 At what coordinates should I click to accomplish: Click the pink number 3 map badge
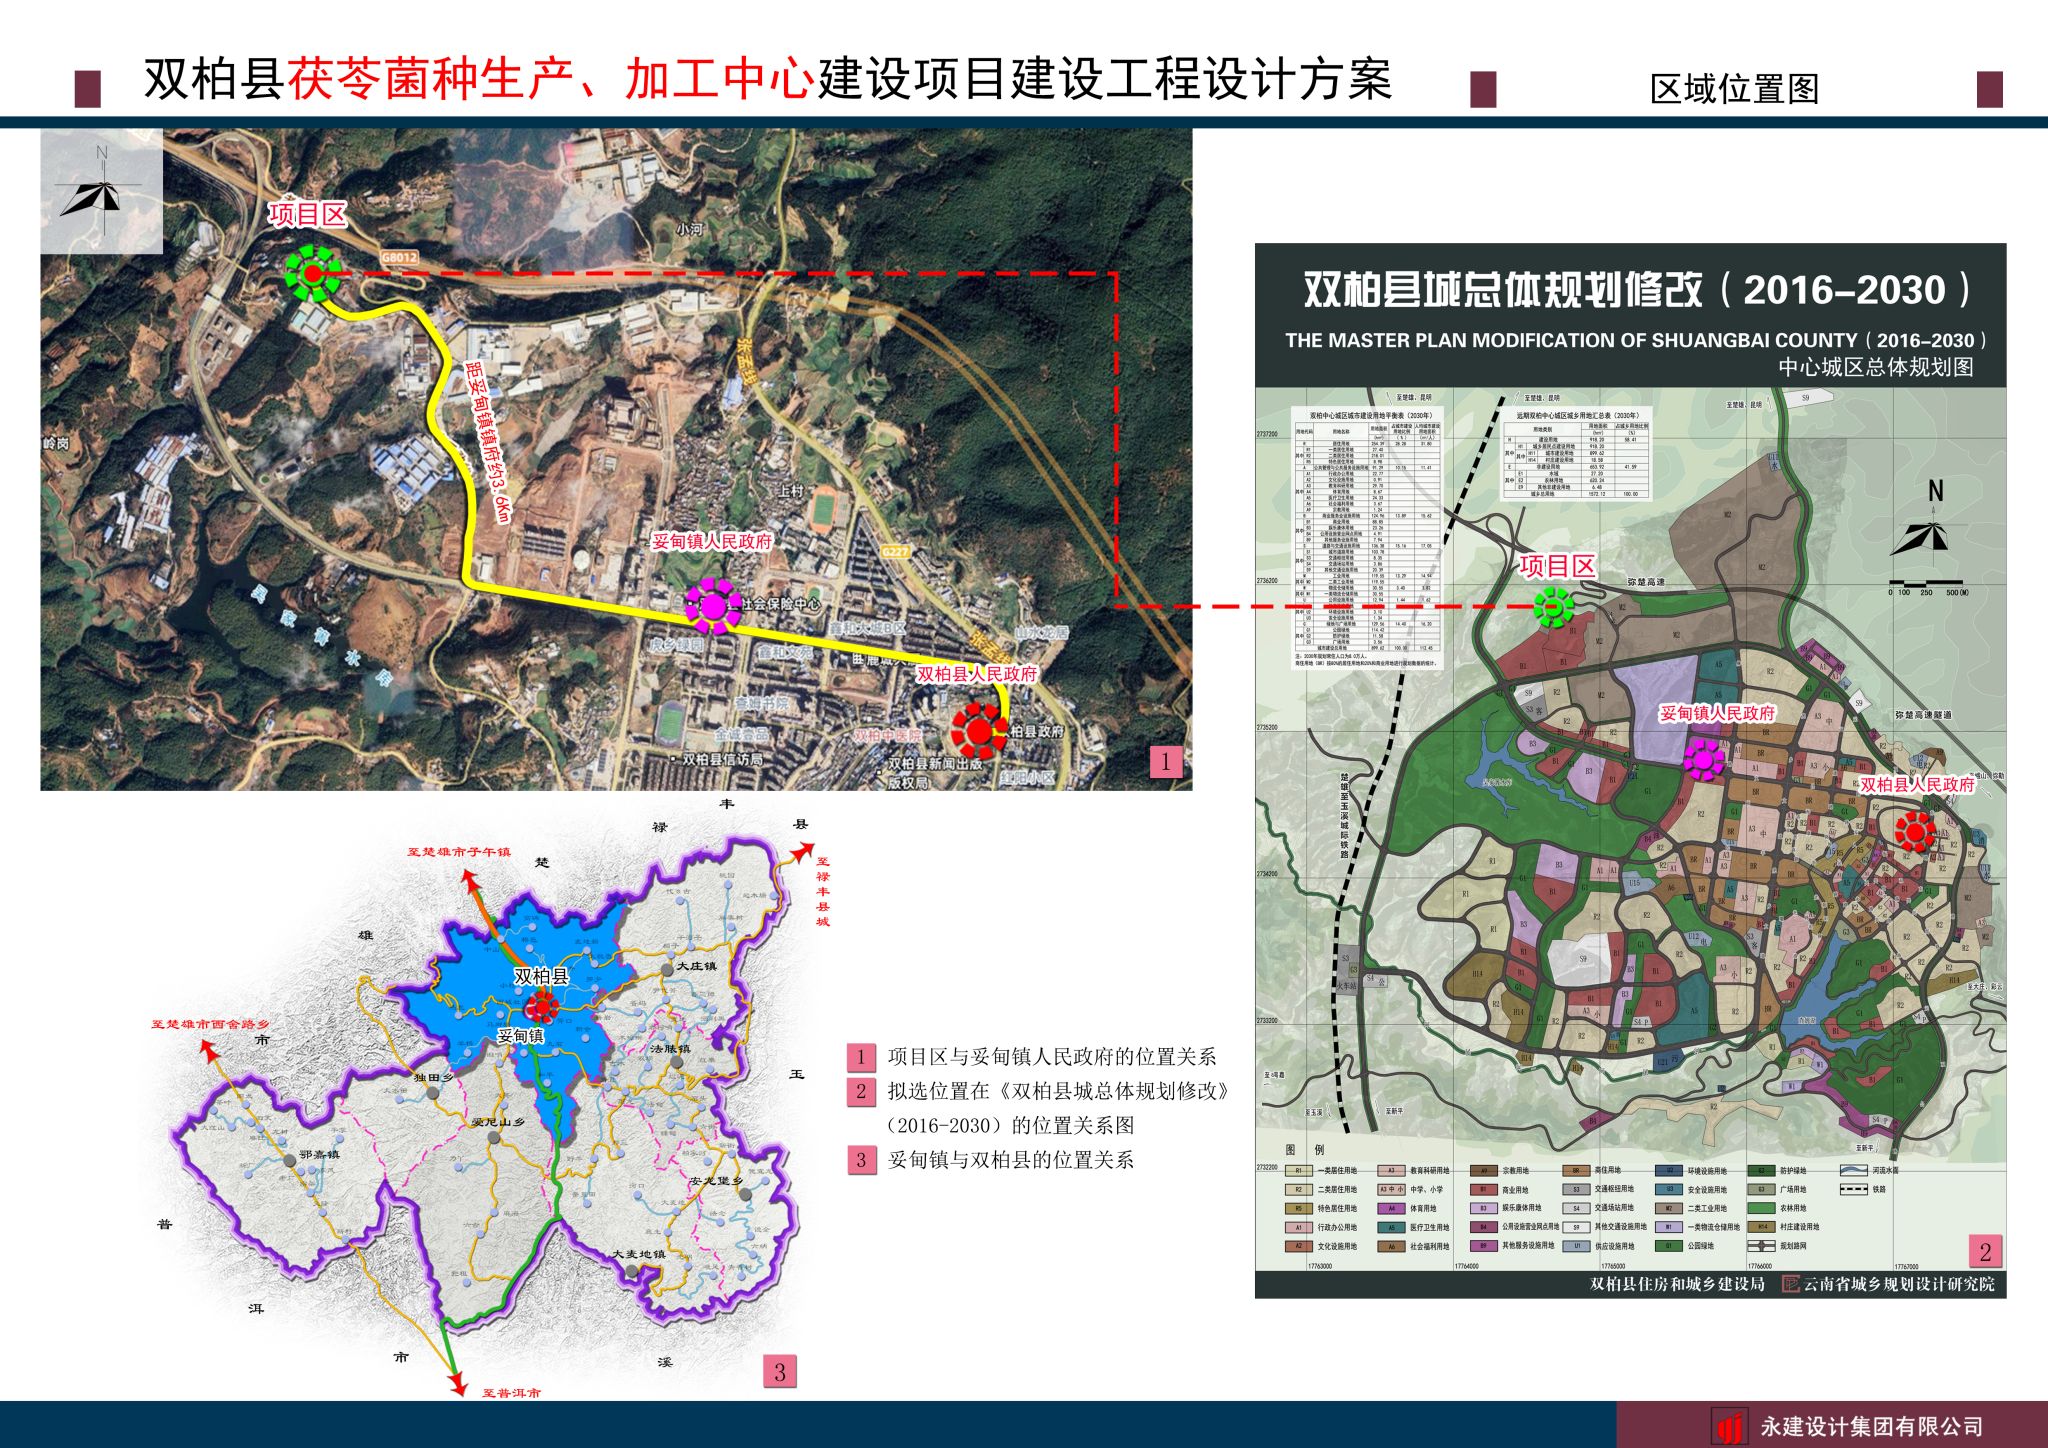pos(780,1372)
